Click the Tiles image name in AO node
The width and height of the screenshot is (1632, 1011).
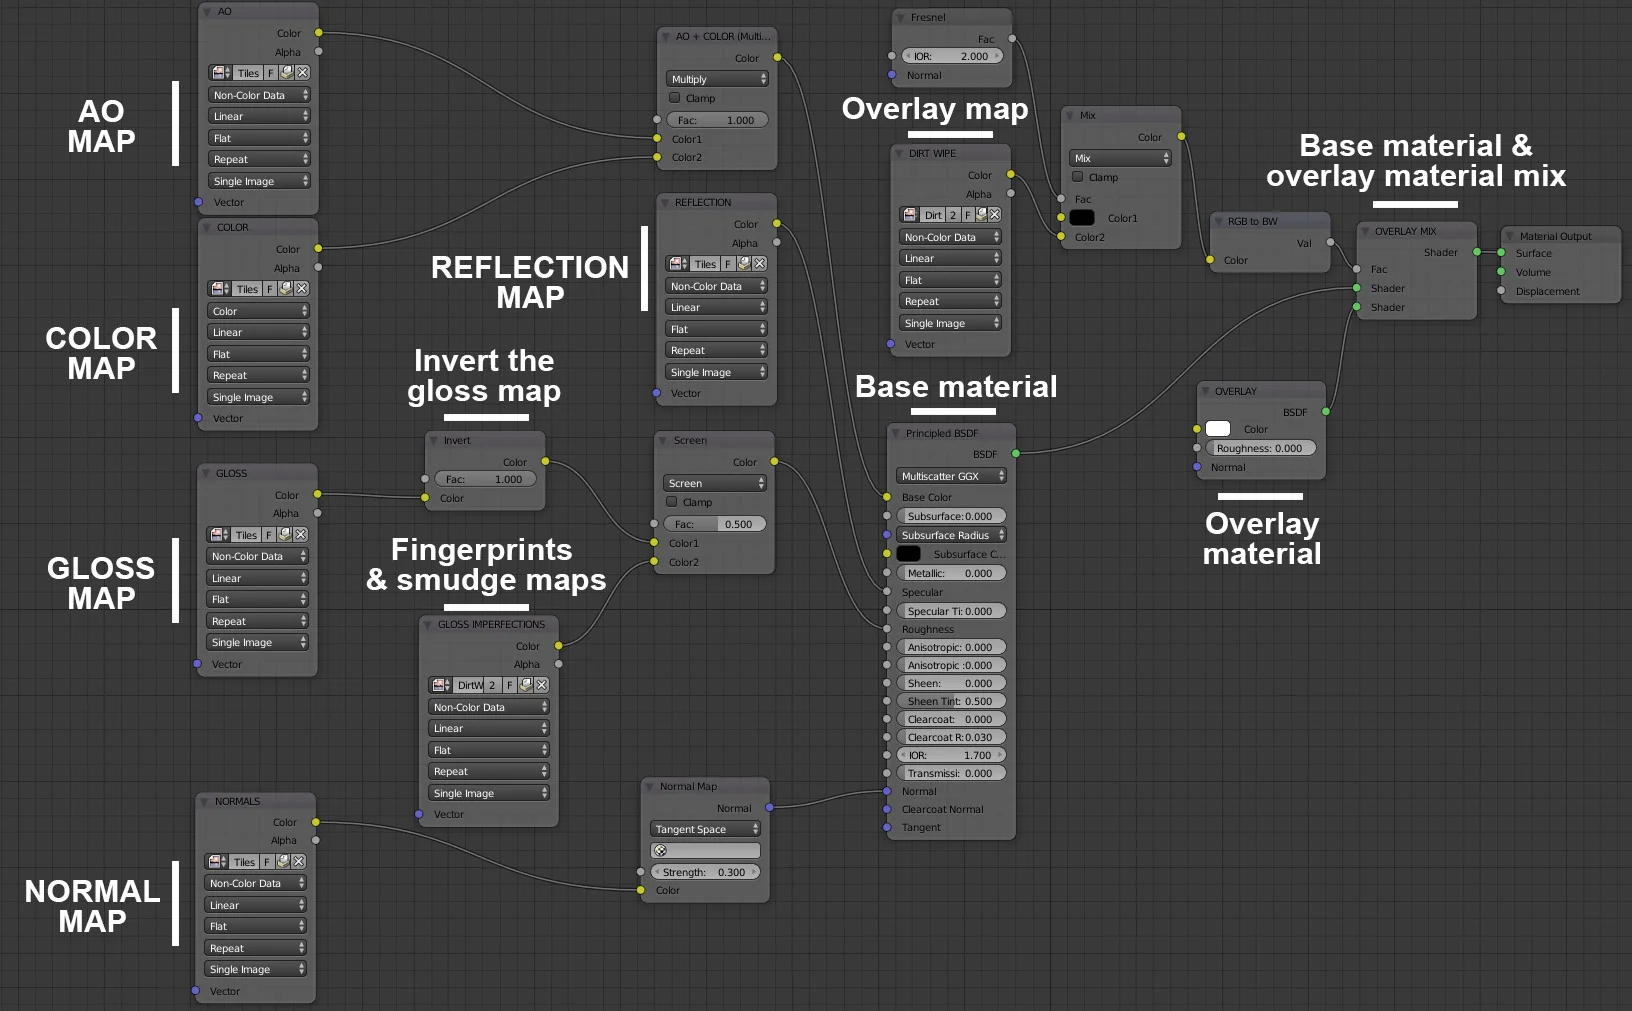pyautogui.click(x=248, y=73)
